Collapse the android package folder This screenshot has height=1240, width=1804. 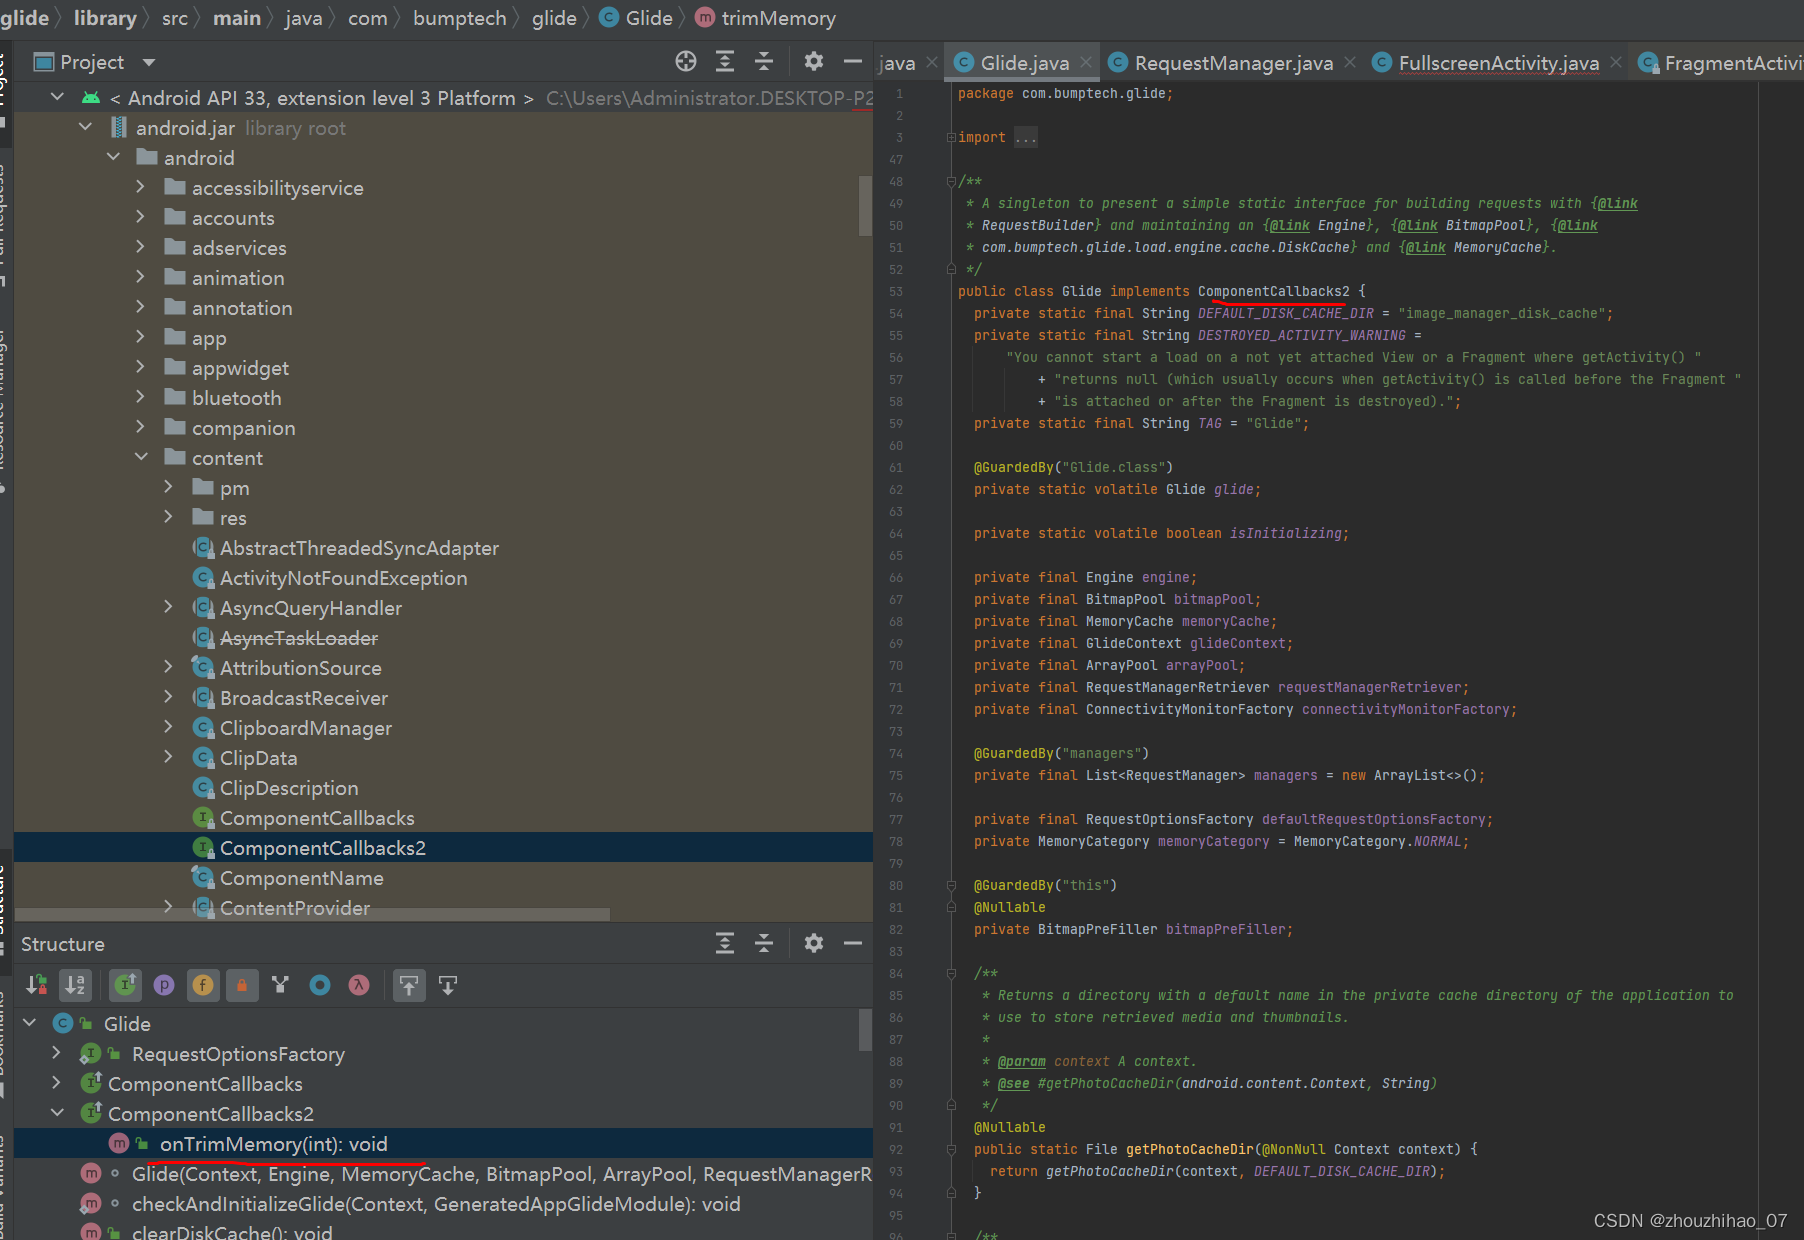coord(113,157)
